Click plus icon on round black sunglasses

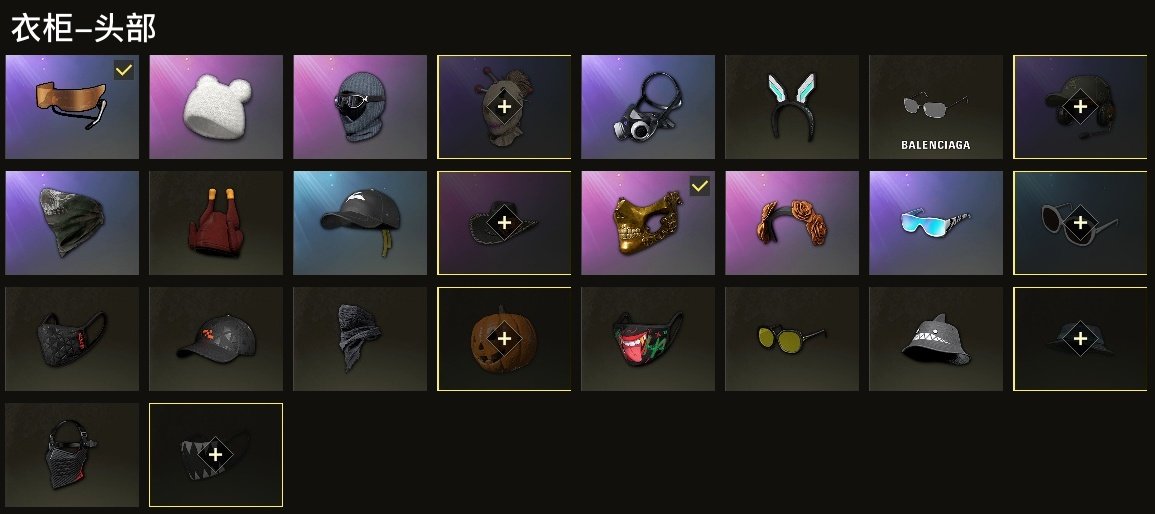1080,222
